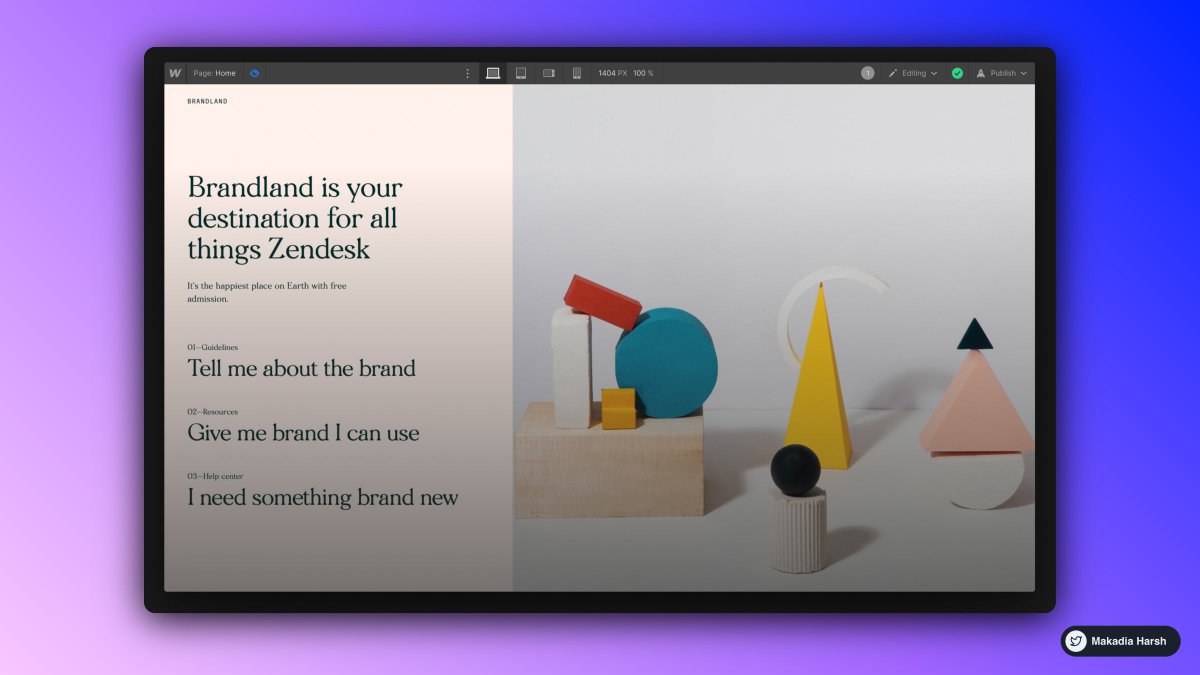Open the Editing mode dropdown
Viewport: 1200px width, 675px height.
934,73
